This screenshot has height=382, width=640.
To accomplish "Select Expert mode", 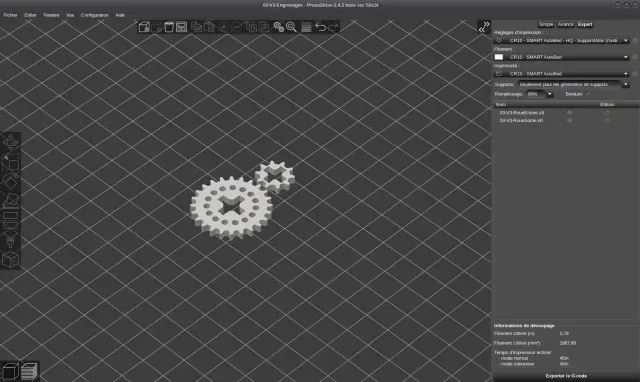I will coord(585,24).
